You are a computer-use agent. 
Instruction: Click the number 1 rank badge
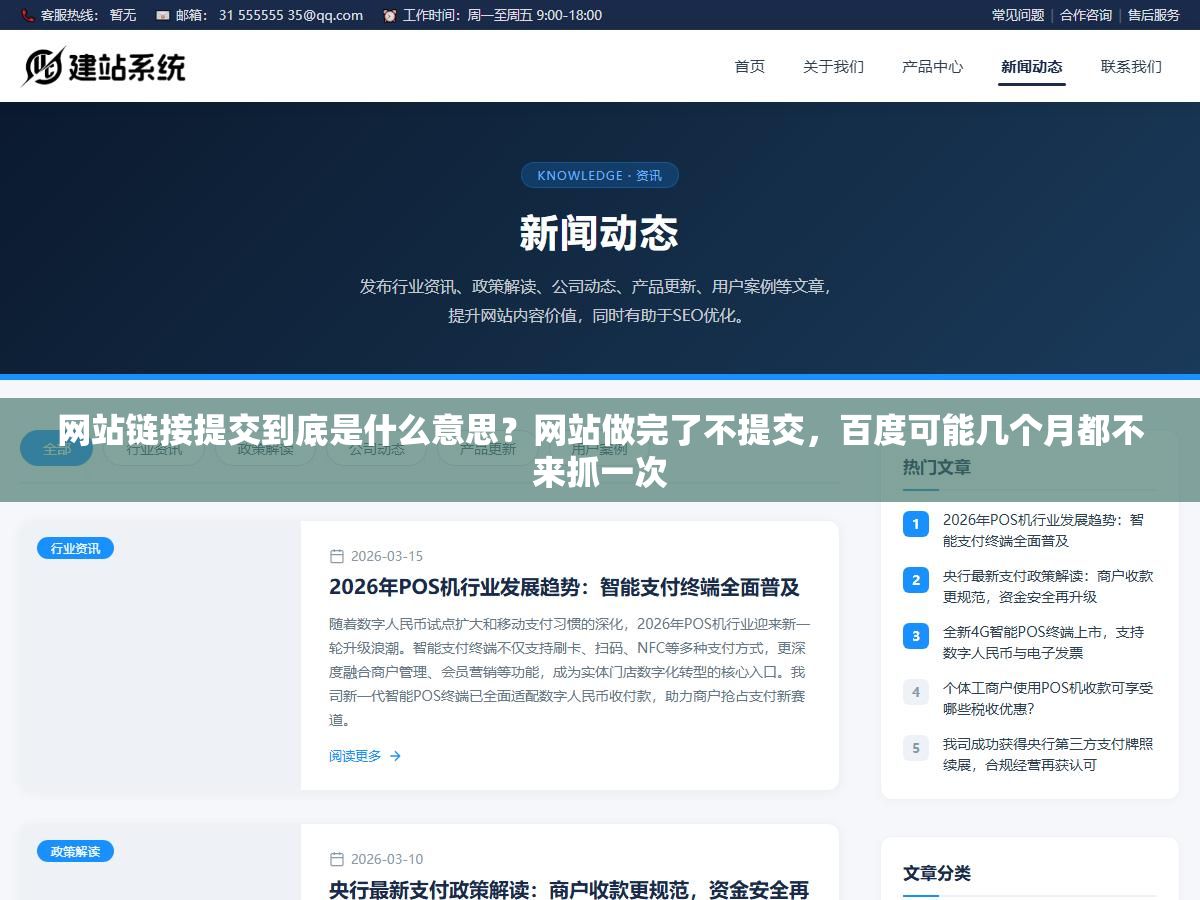[916, 524]
